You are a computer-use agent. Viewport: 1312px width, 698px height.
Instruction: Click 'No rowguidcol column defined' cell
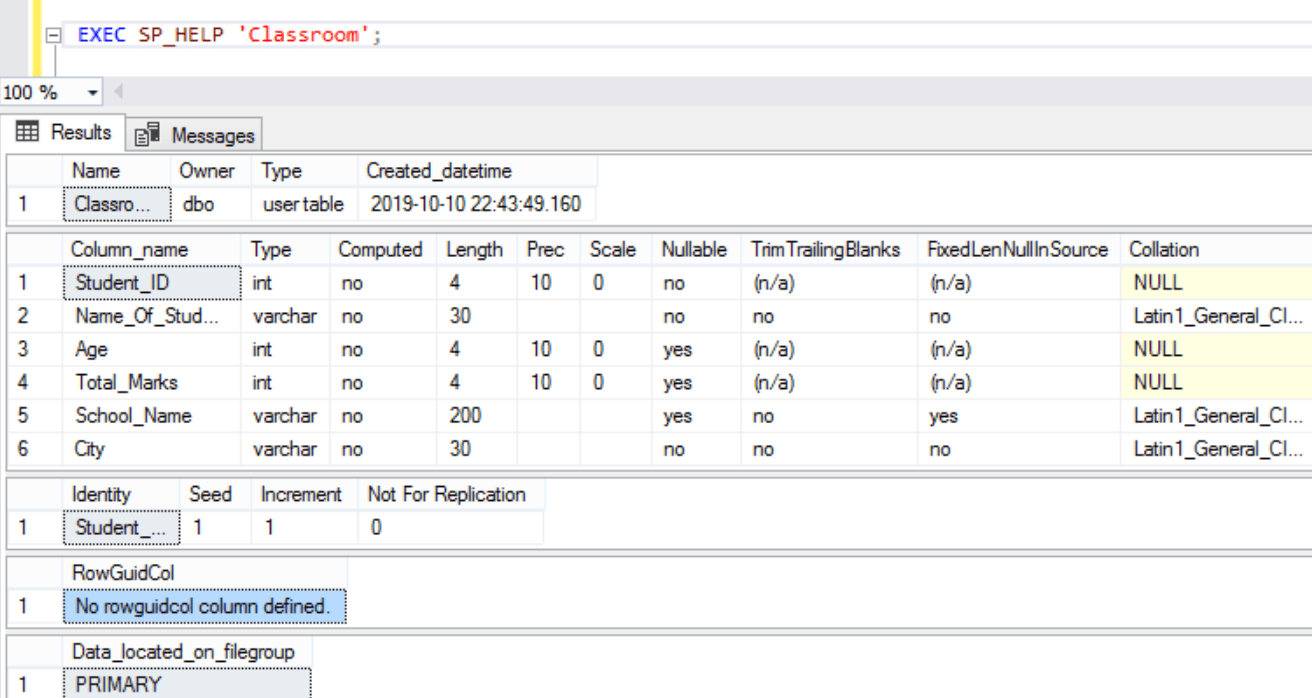coord(200,606)
